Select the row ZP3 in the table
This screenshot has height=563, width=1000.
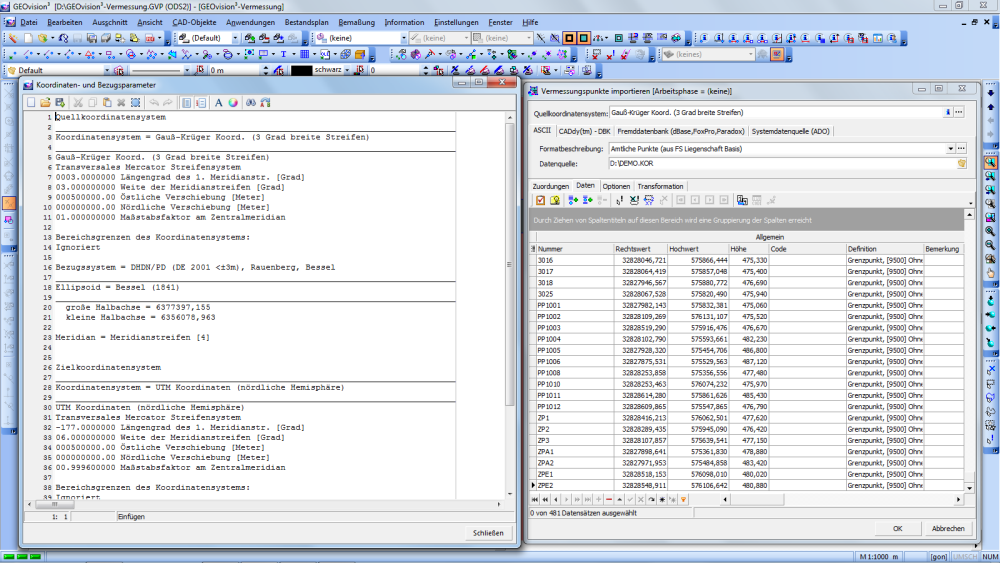pos(746,441)
